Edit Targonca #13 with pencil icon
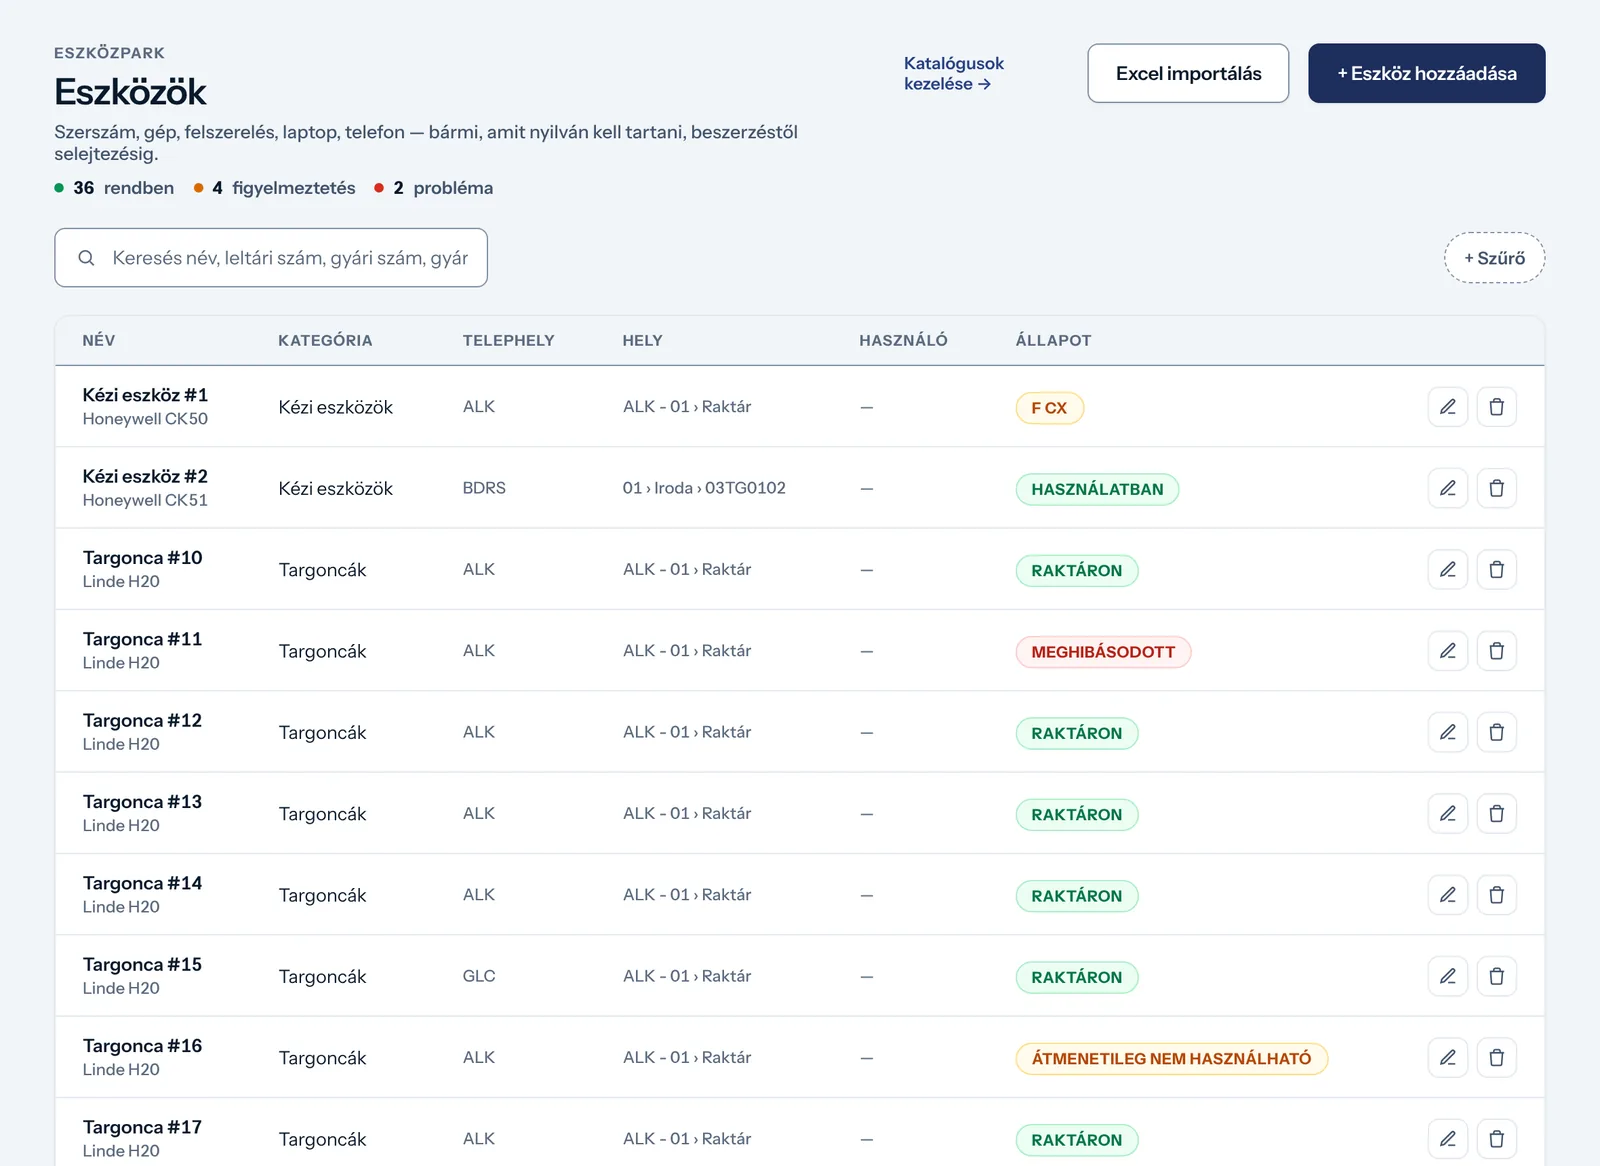 1447,813
